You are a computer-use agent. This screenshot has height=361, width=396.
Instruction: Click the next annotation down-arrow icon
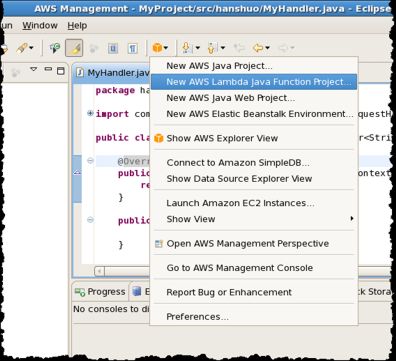click(x=186, y=48)
